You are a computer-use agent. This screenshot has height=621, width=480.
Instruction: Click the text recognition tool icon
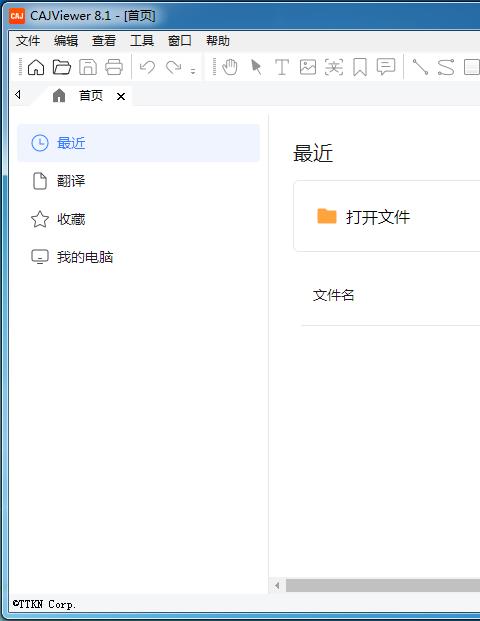click(333, 67)
